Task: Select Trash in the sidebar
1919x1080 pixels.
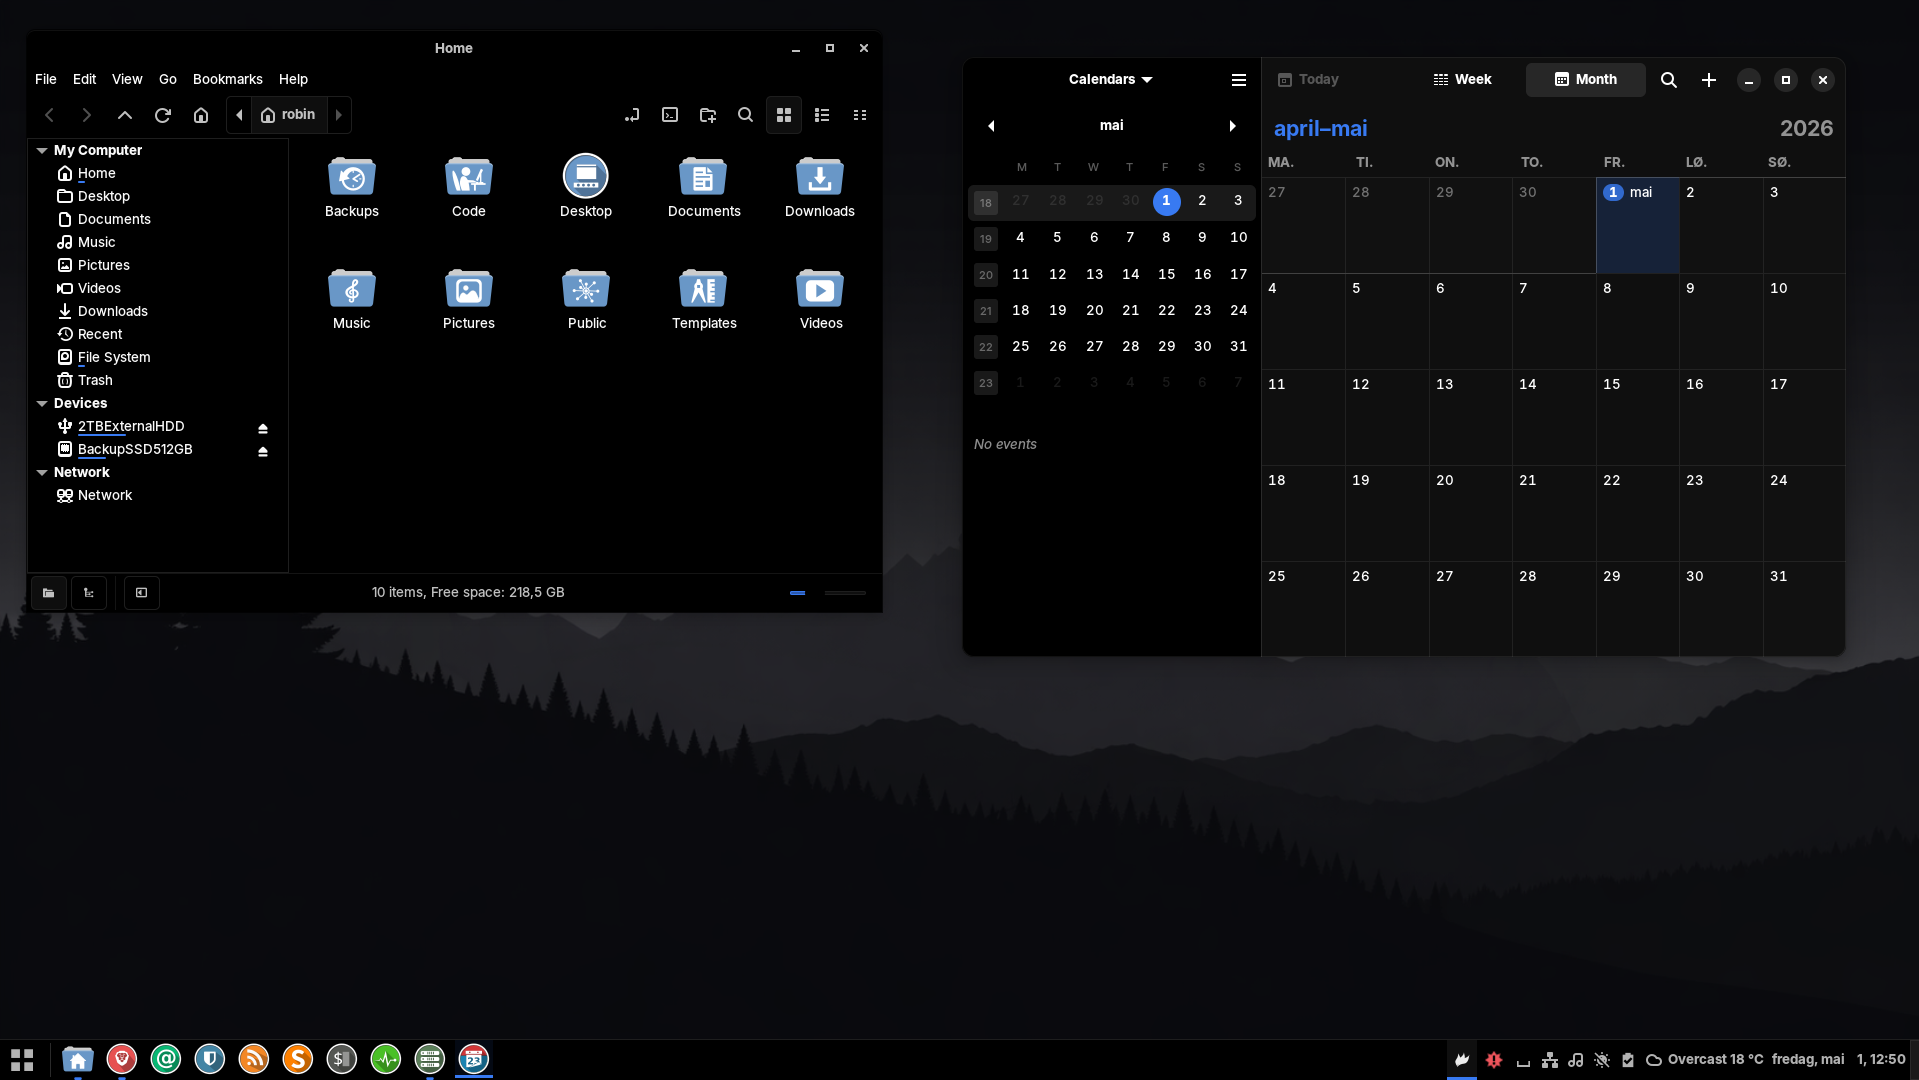Action: pos(95,380)
